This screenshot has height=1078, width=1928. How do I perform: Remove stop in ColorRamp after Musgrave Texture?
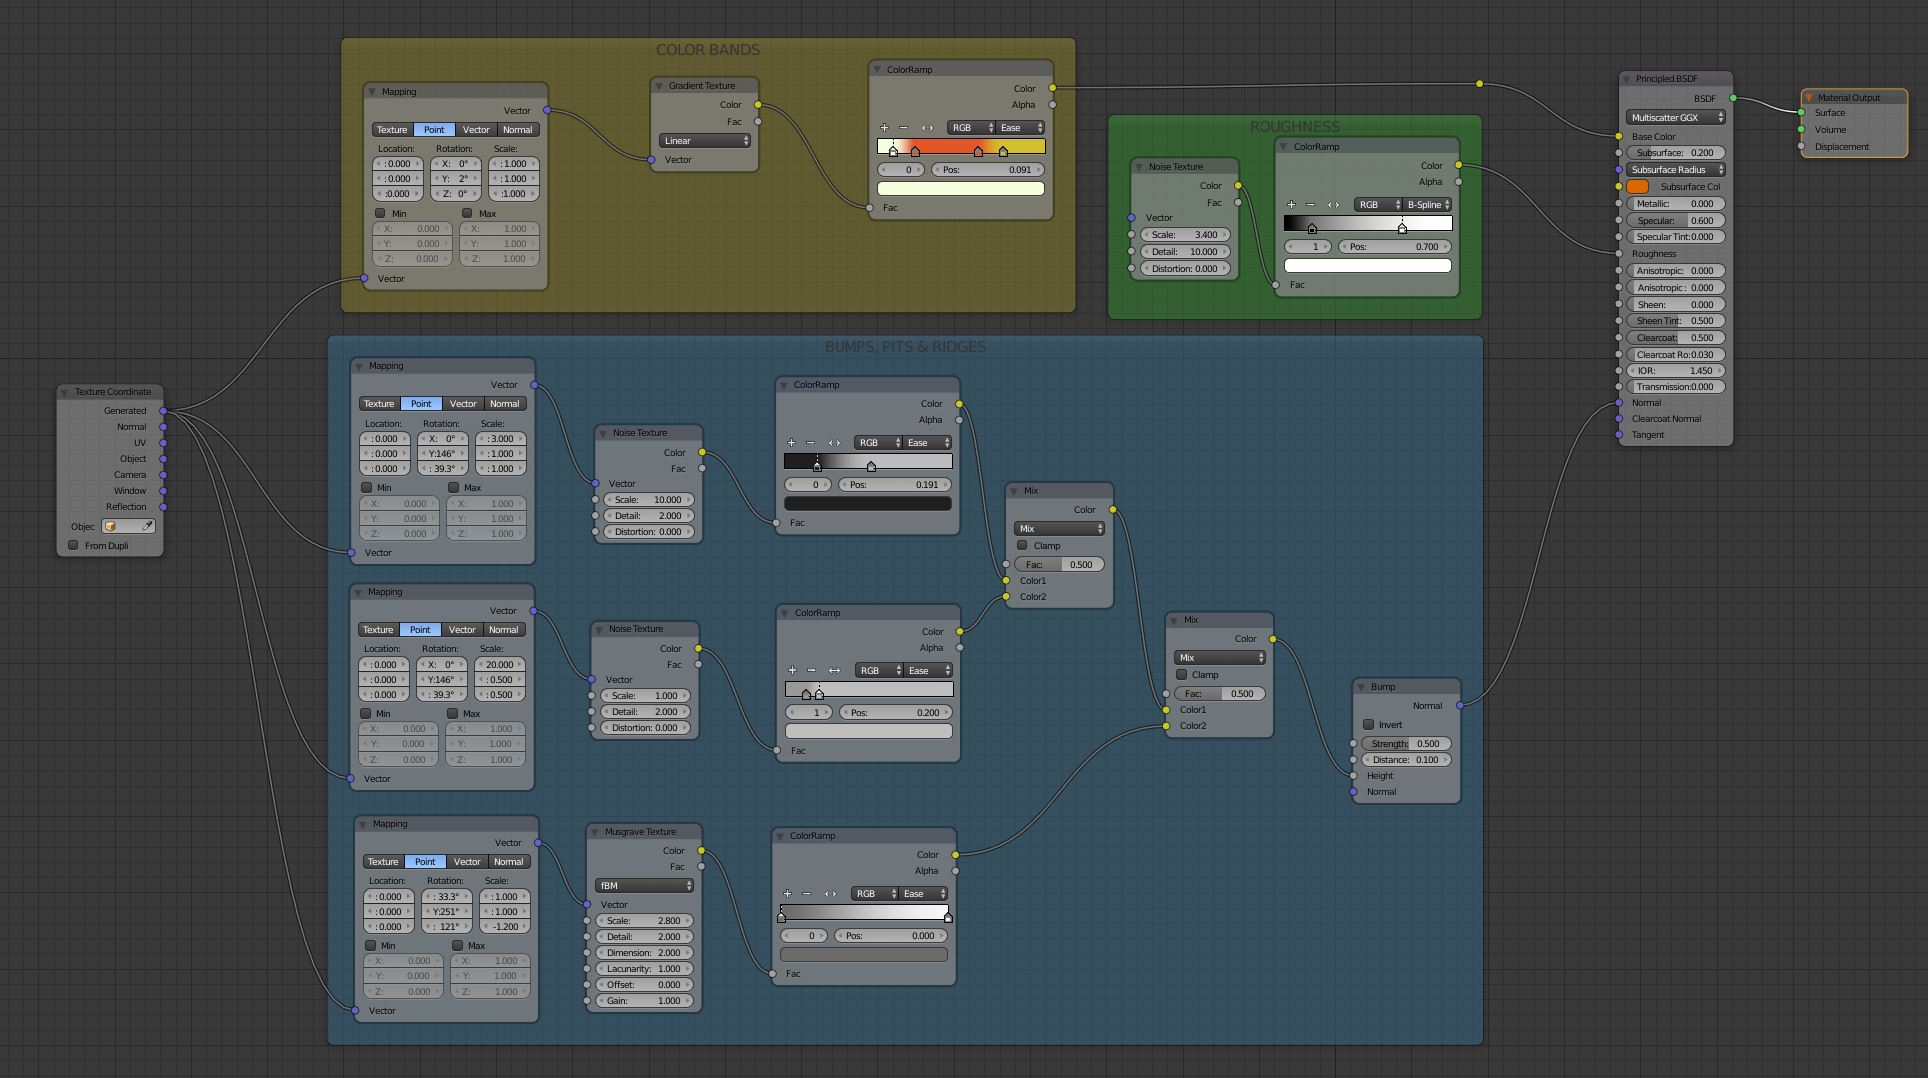click(x=807, y=894)
